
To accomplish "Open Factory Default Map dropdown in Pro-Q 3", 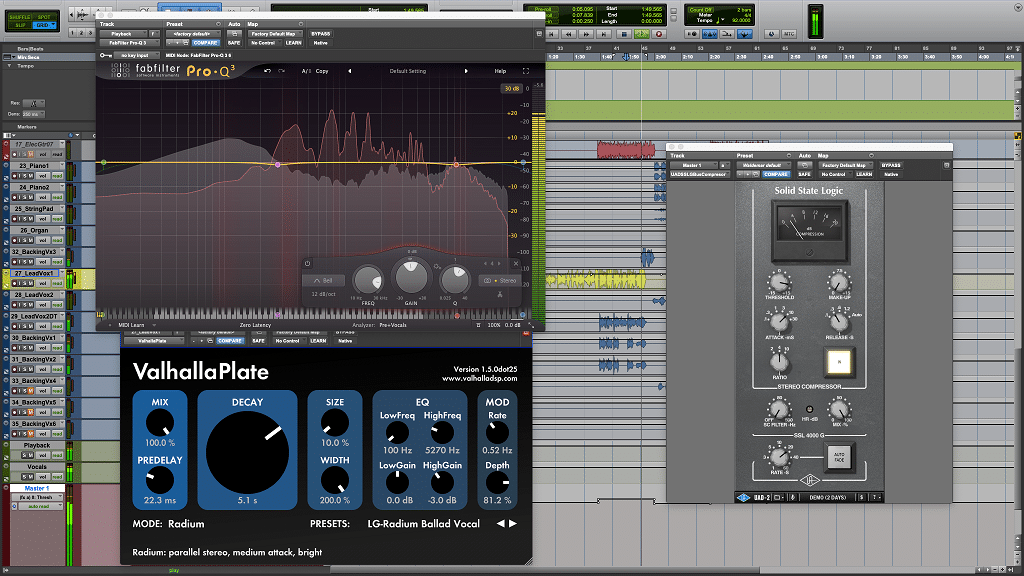I will point(274,34).
